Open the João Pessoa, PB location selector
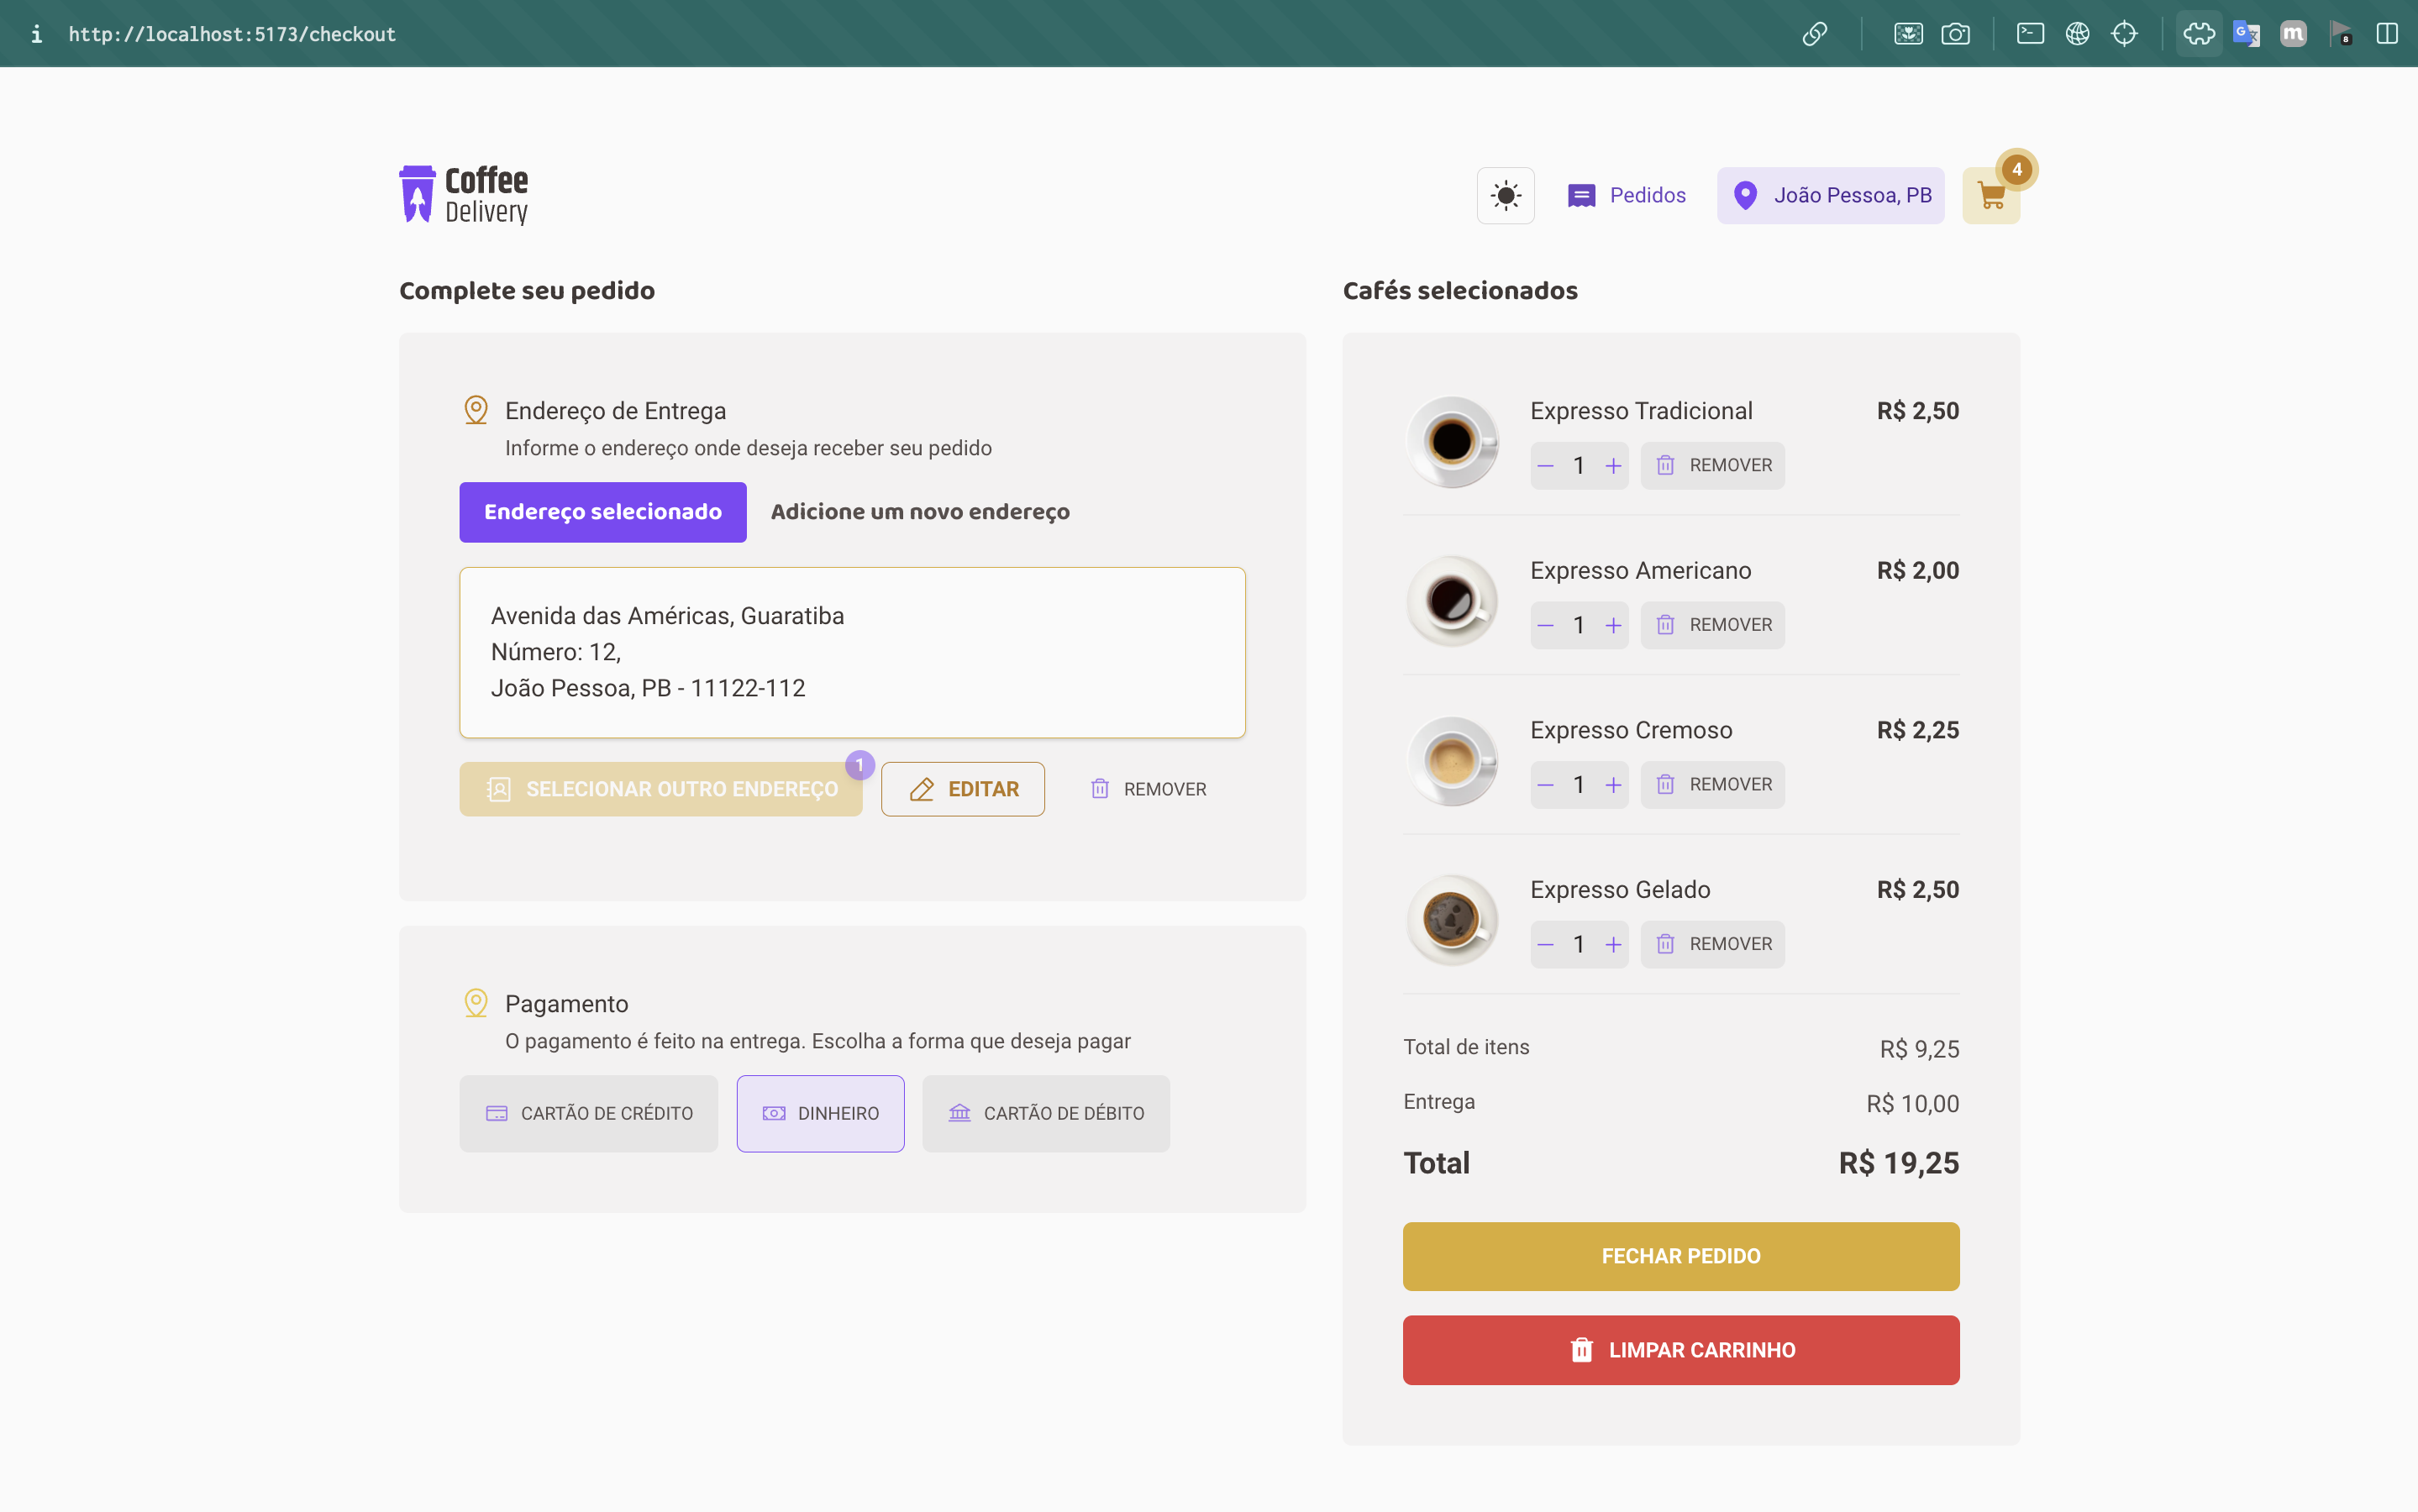Screen dimensions: 2418x1512 click(x=1830, y=195)
